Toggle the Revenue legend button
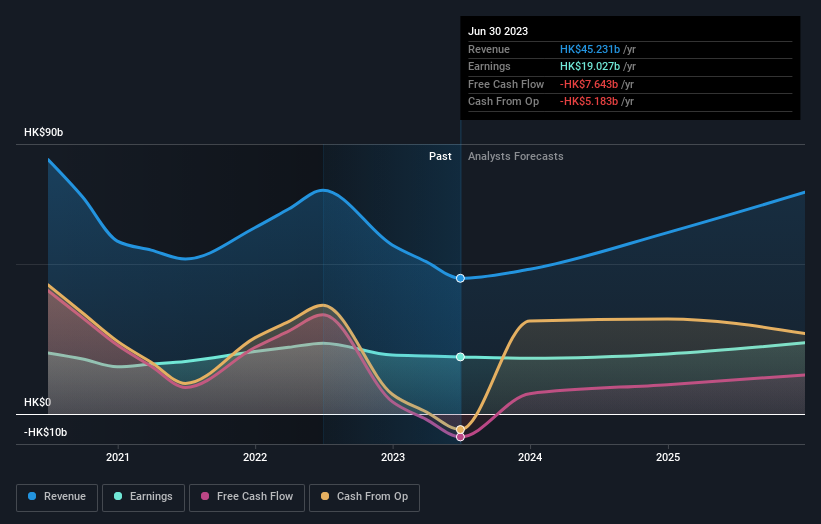The height and width of the screenshot is (524, 821). [57, 497]
